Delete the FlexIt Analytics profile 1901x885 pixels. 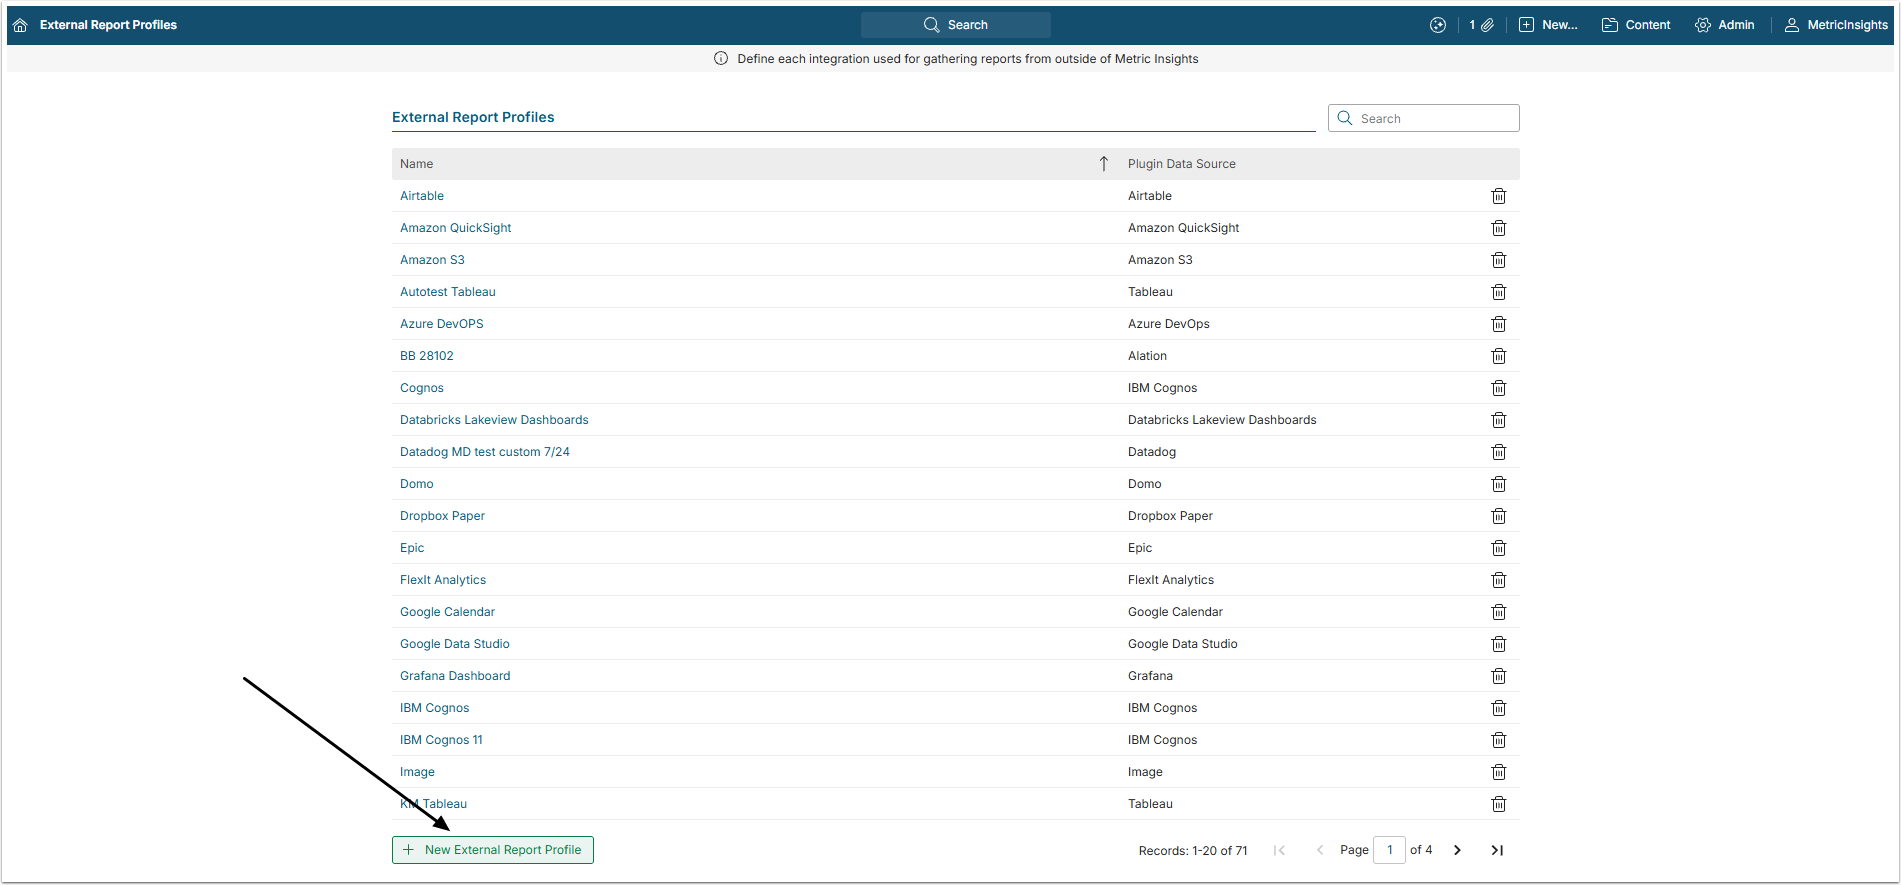1498,580
